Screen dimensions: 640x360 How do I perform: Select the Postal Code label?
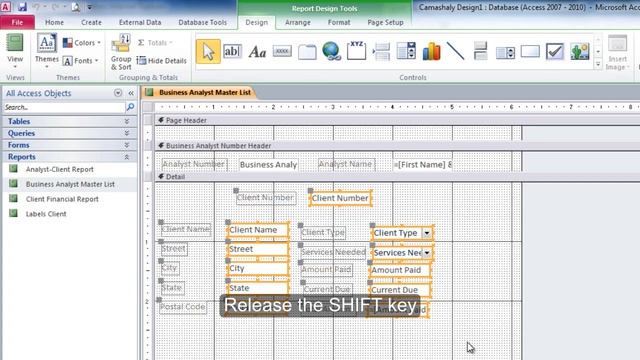pyautogui.click(x=182, y=307)
